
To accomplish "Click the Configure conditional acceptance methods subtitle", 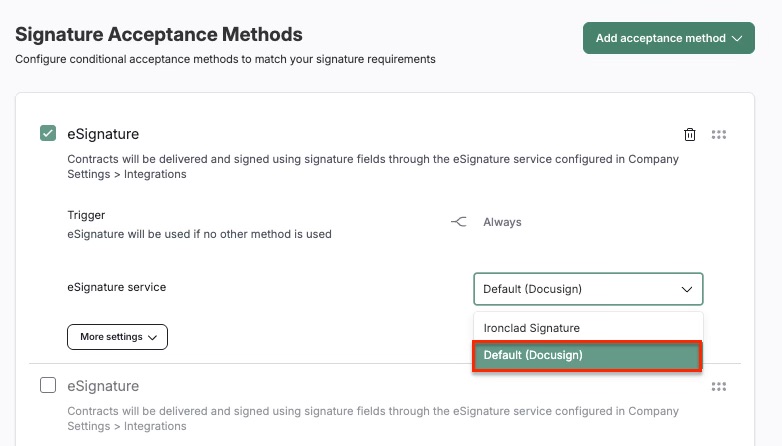I will (225, 59).
